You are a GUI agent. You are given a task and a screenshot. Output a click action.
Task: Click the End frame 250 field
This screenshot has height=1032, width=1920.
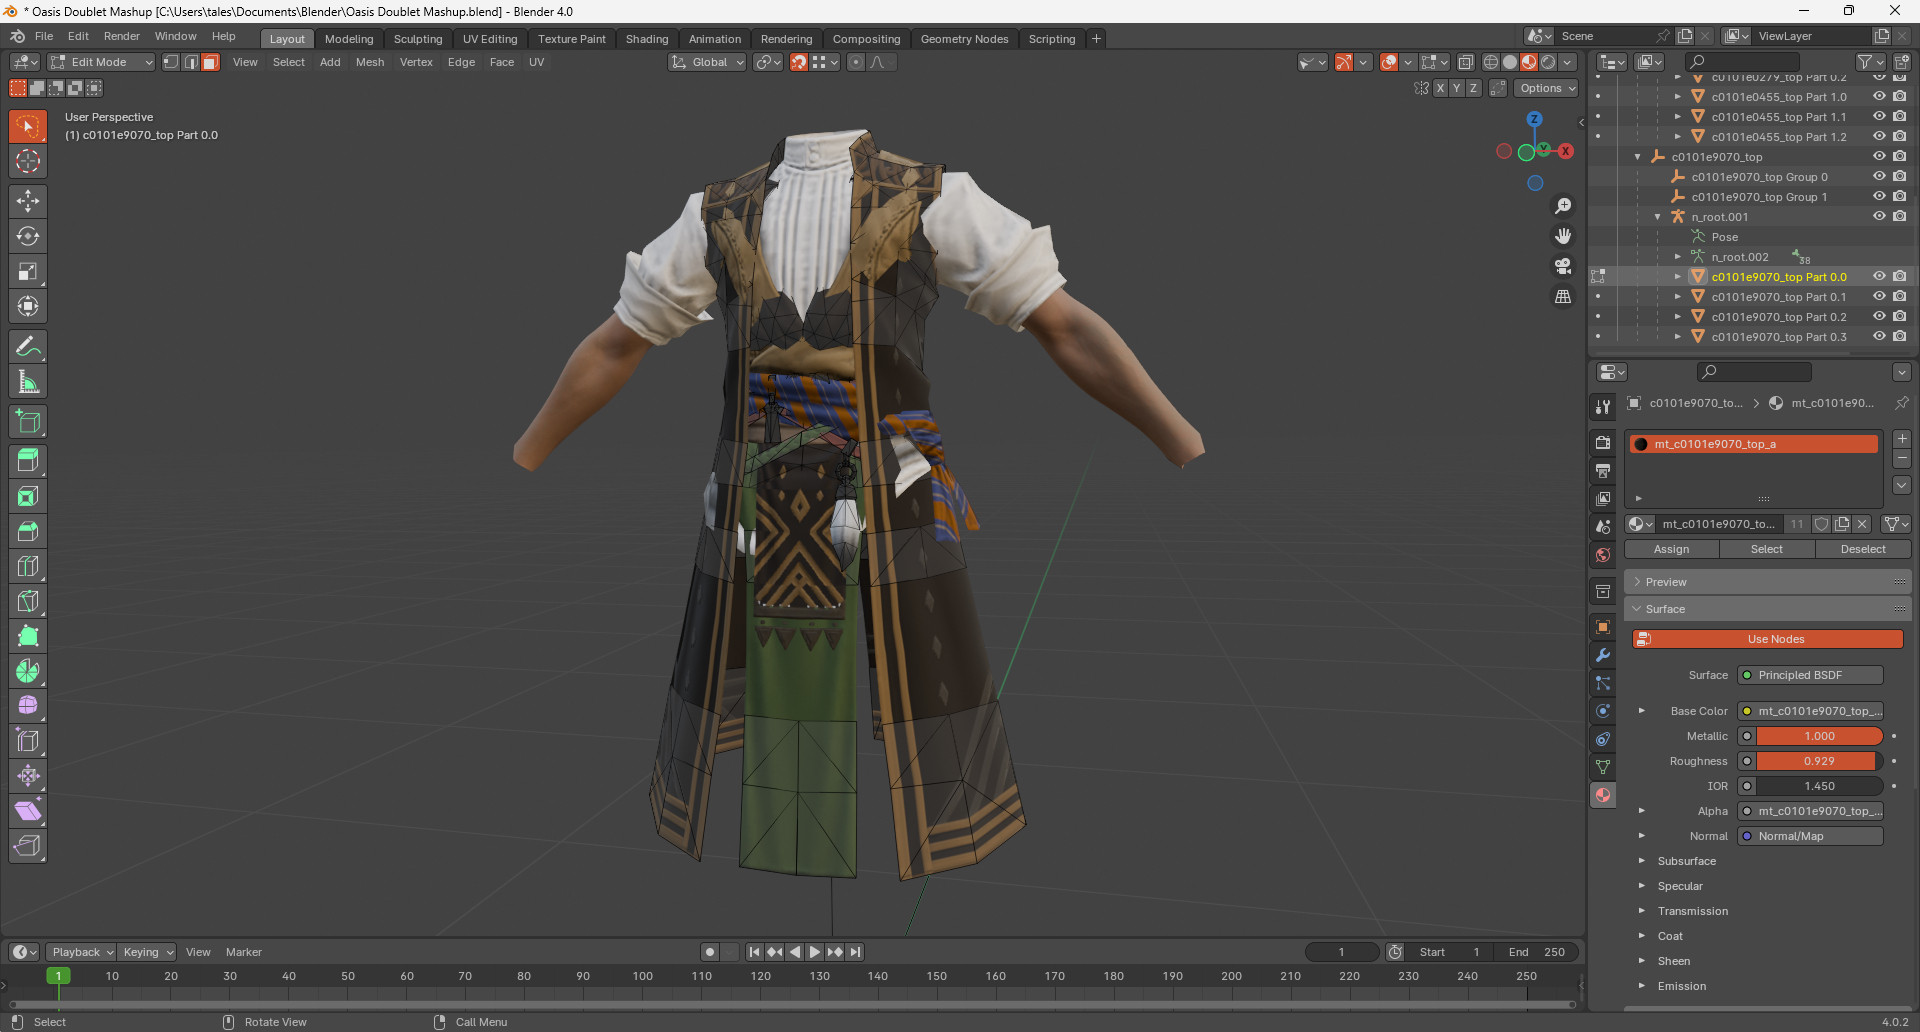(1537, 952)
